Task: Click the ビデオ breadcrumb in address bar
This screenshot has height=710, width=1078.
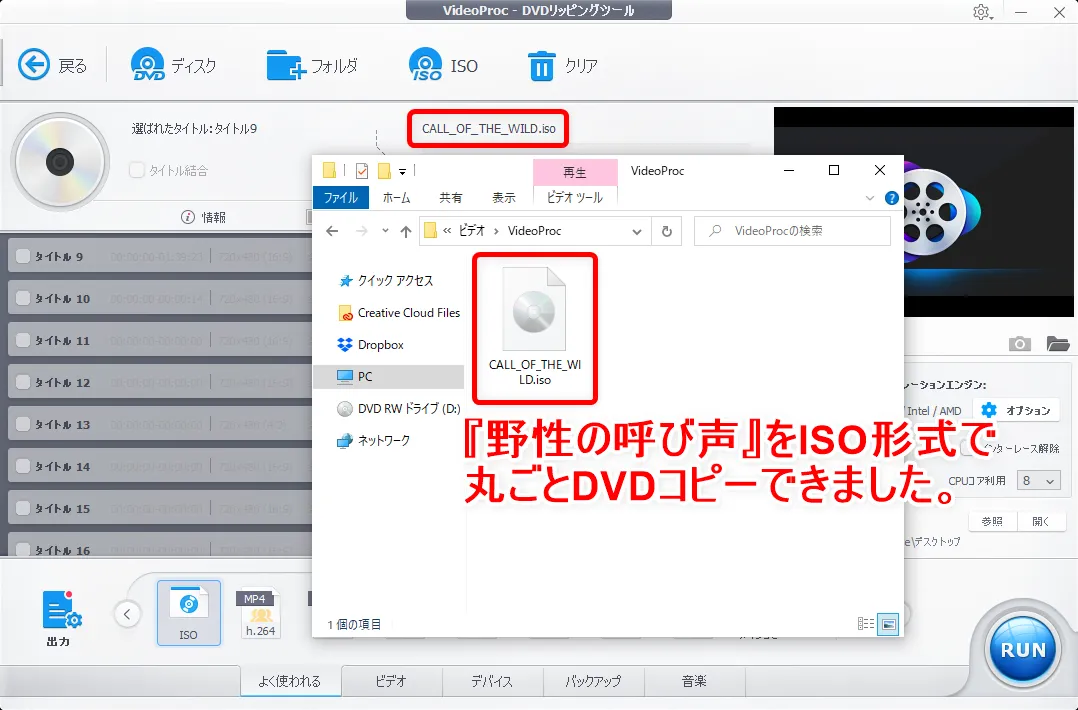Action: pyautogui.click(x=472, y=231)
